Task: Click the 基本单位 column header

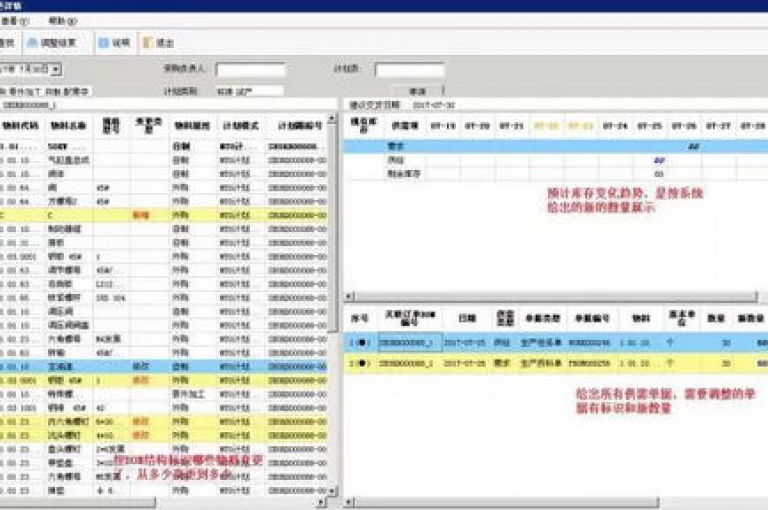Action: point(682,318)
